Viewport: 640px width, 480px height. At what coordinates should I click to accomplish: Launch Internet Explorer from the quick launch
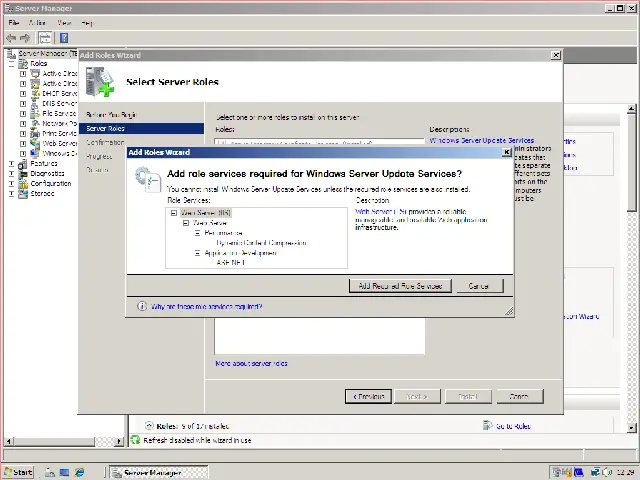click(x=79, y=472)
